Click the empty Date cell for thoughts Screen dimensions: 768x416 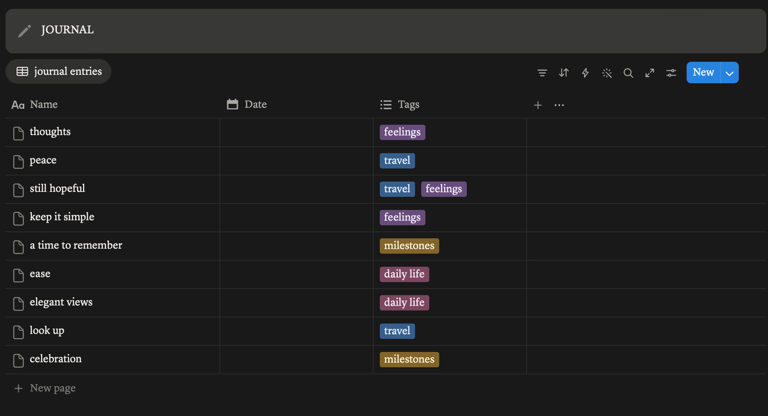pos(296,132)
